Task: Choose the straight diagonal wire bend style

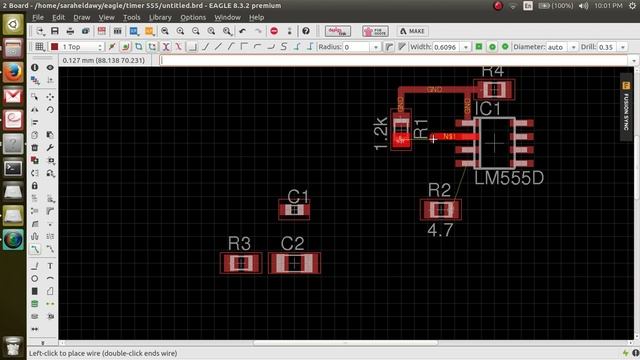Action: click(218, 47)
